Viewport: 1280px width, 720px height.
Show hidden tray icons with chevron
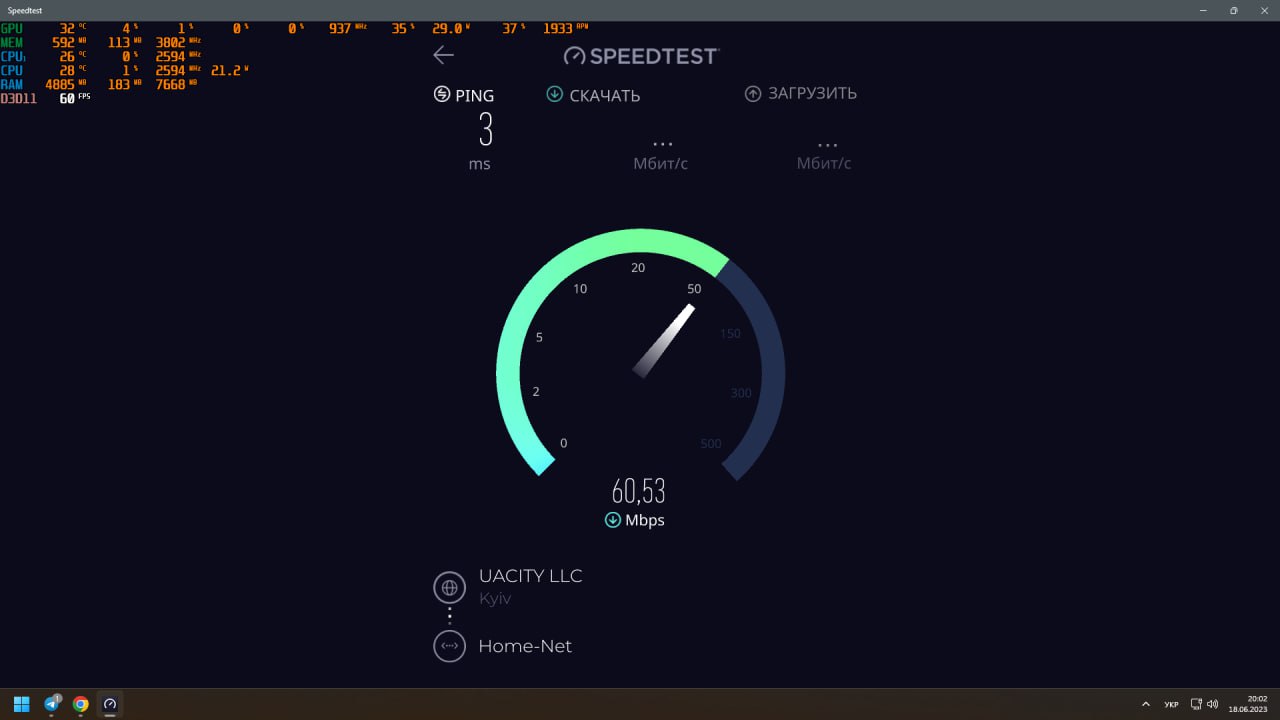[1146, 704]
